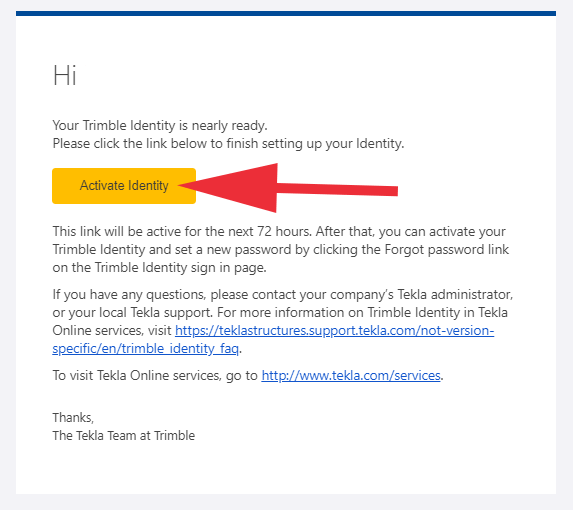This screenshot has width=573, height=510.
Task: Click the "72 hours" text in the paragraph
Action: coord(284,232)
